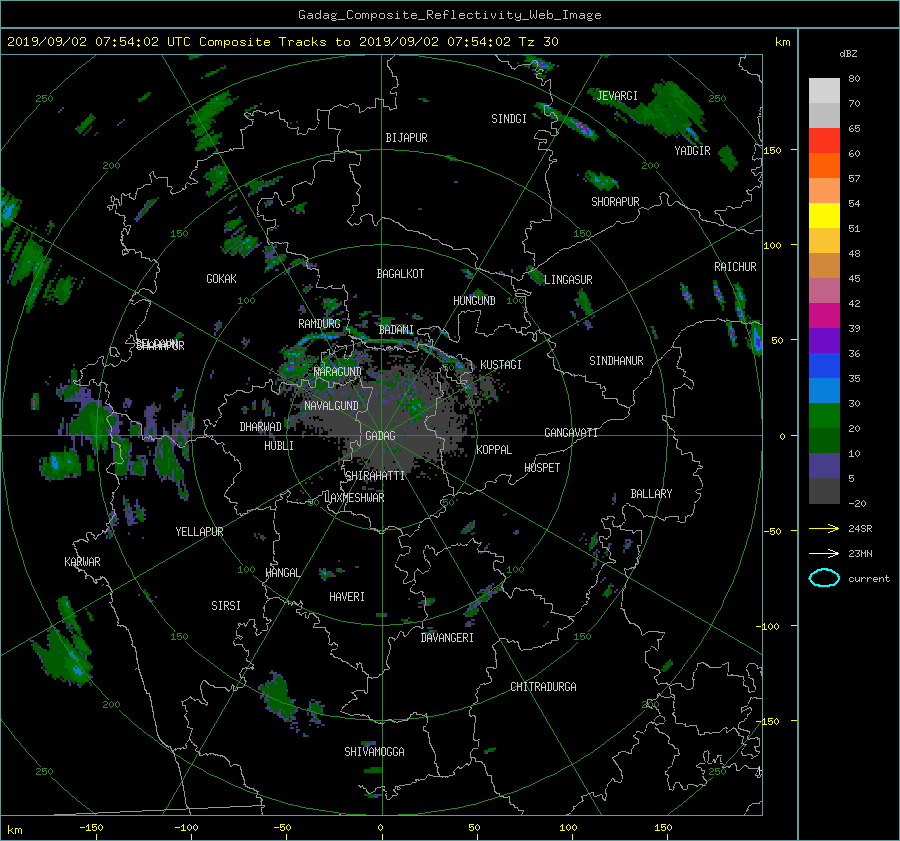900x841 pixels.
Task: Click the cyan 'current' ellipse legend symbol
Action: pyautogui.click(x=824, y=578)
